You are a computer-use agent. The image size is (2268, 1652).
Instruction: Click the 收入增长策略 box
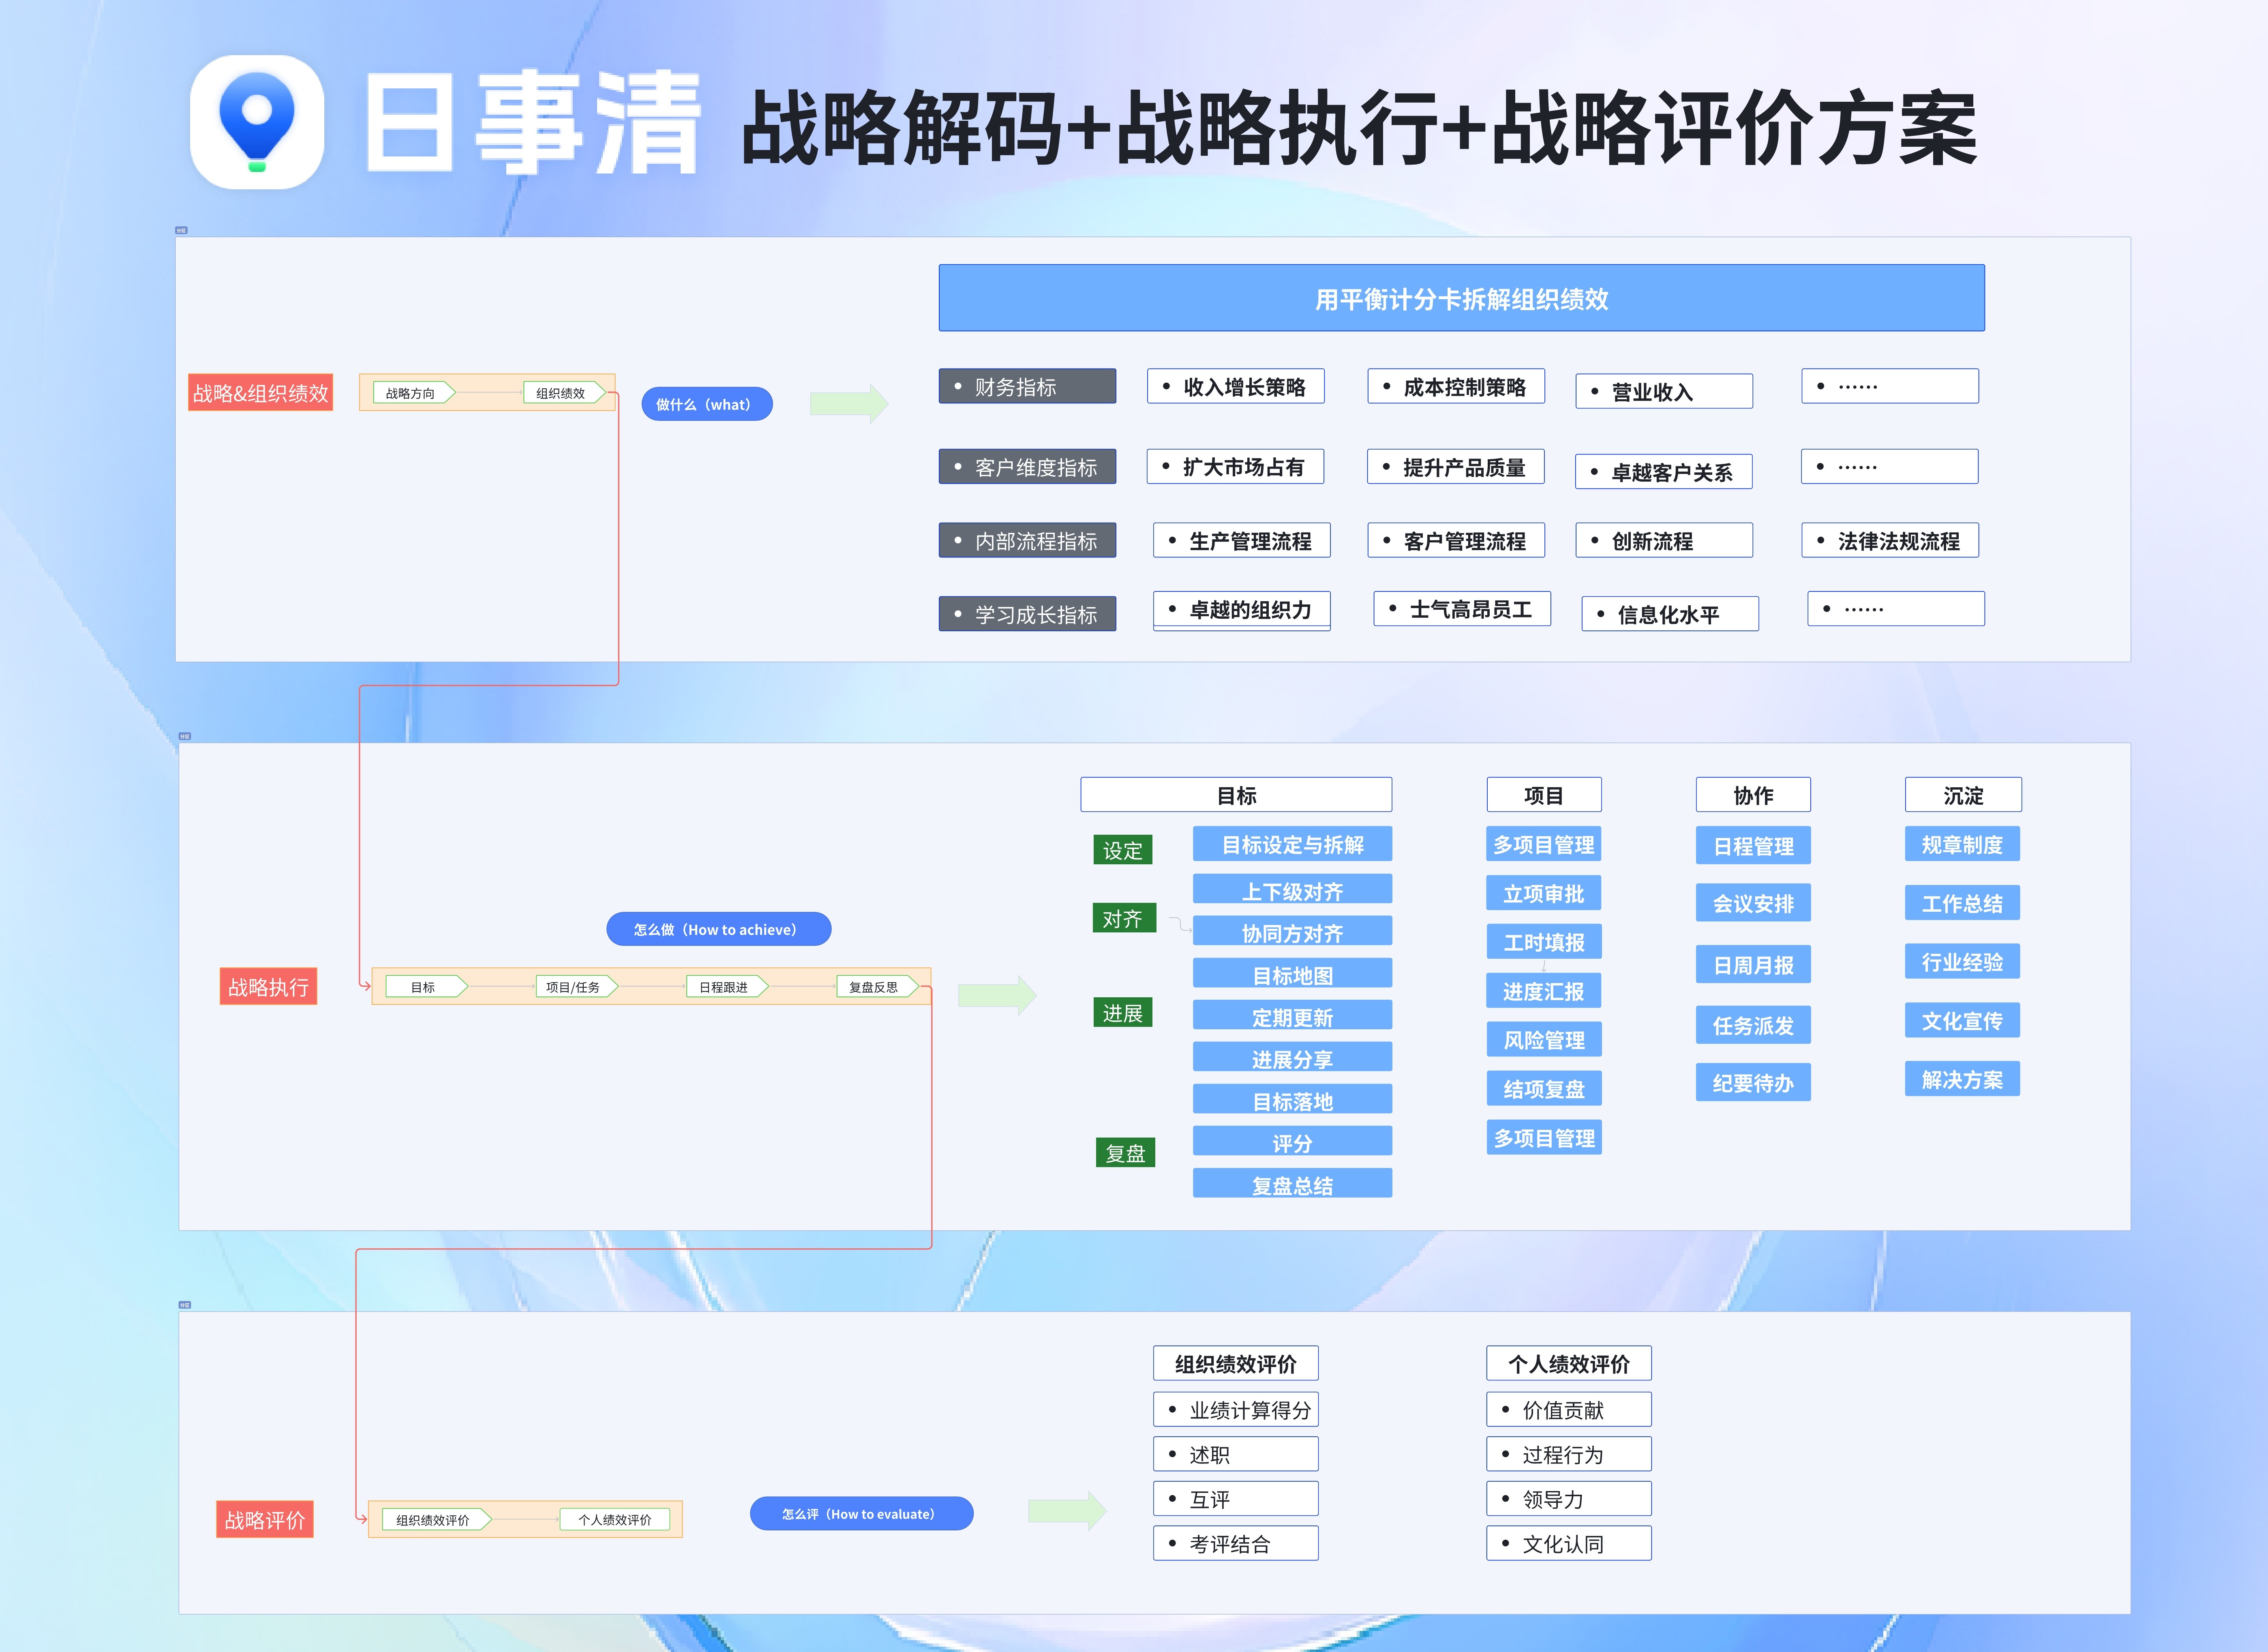(x=1235, y=386)
